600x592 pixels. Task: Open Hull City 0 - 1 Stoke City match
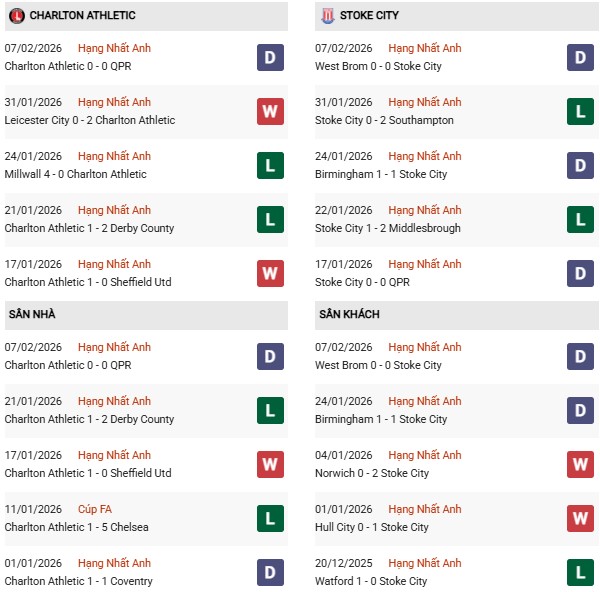(x=372, y=527)
